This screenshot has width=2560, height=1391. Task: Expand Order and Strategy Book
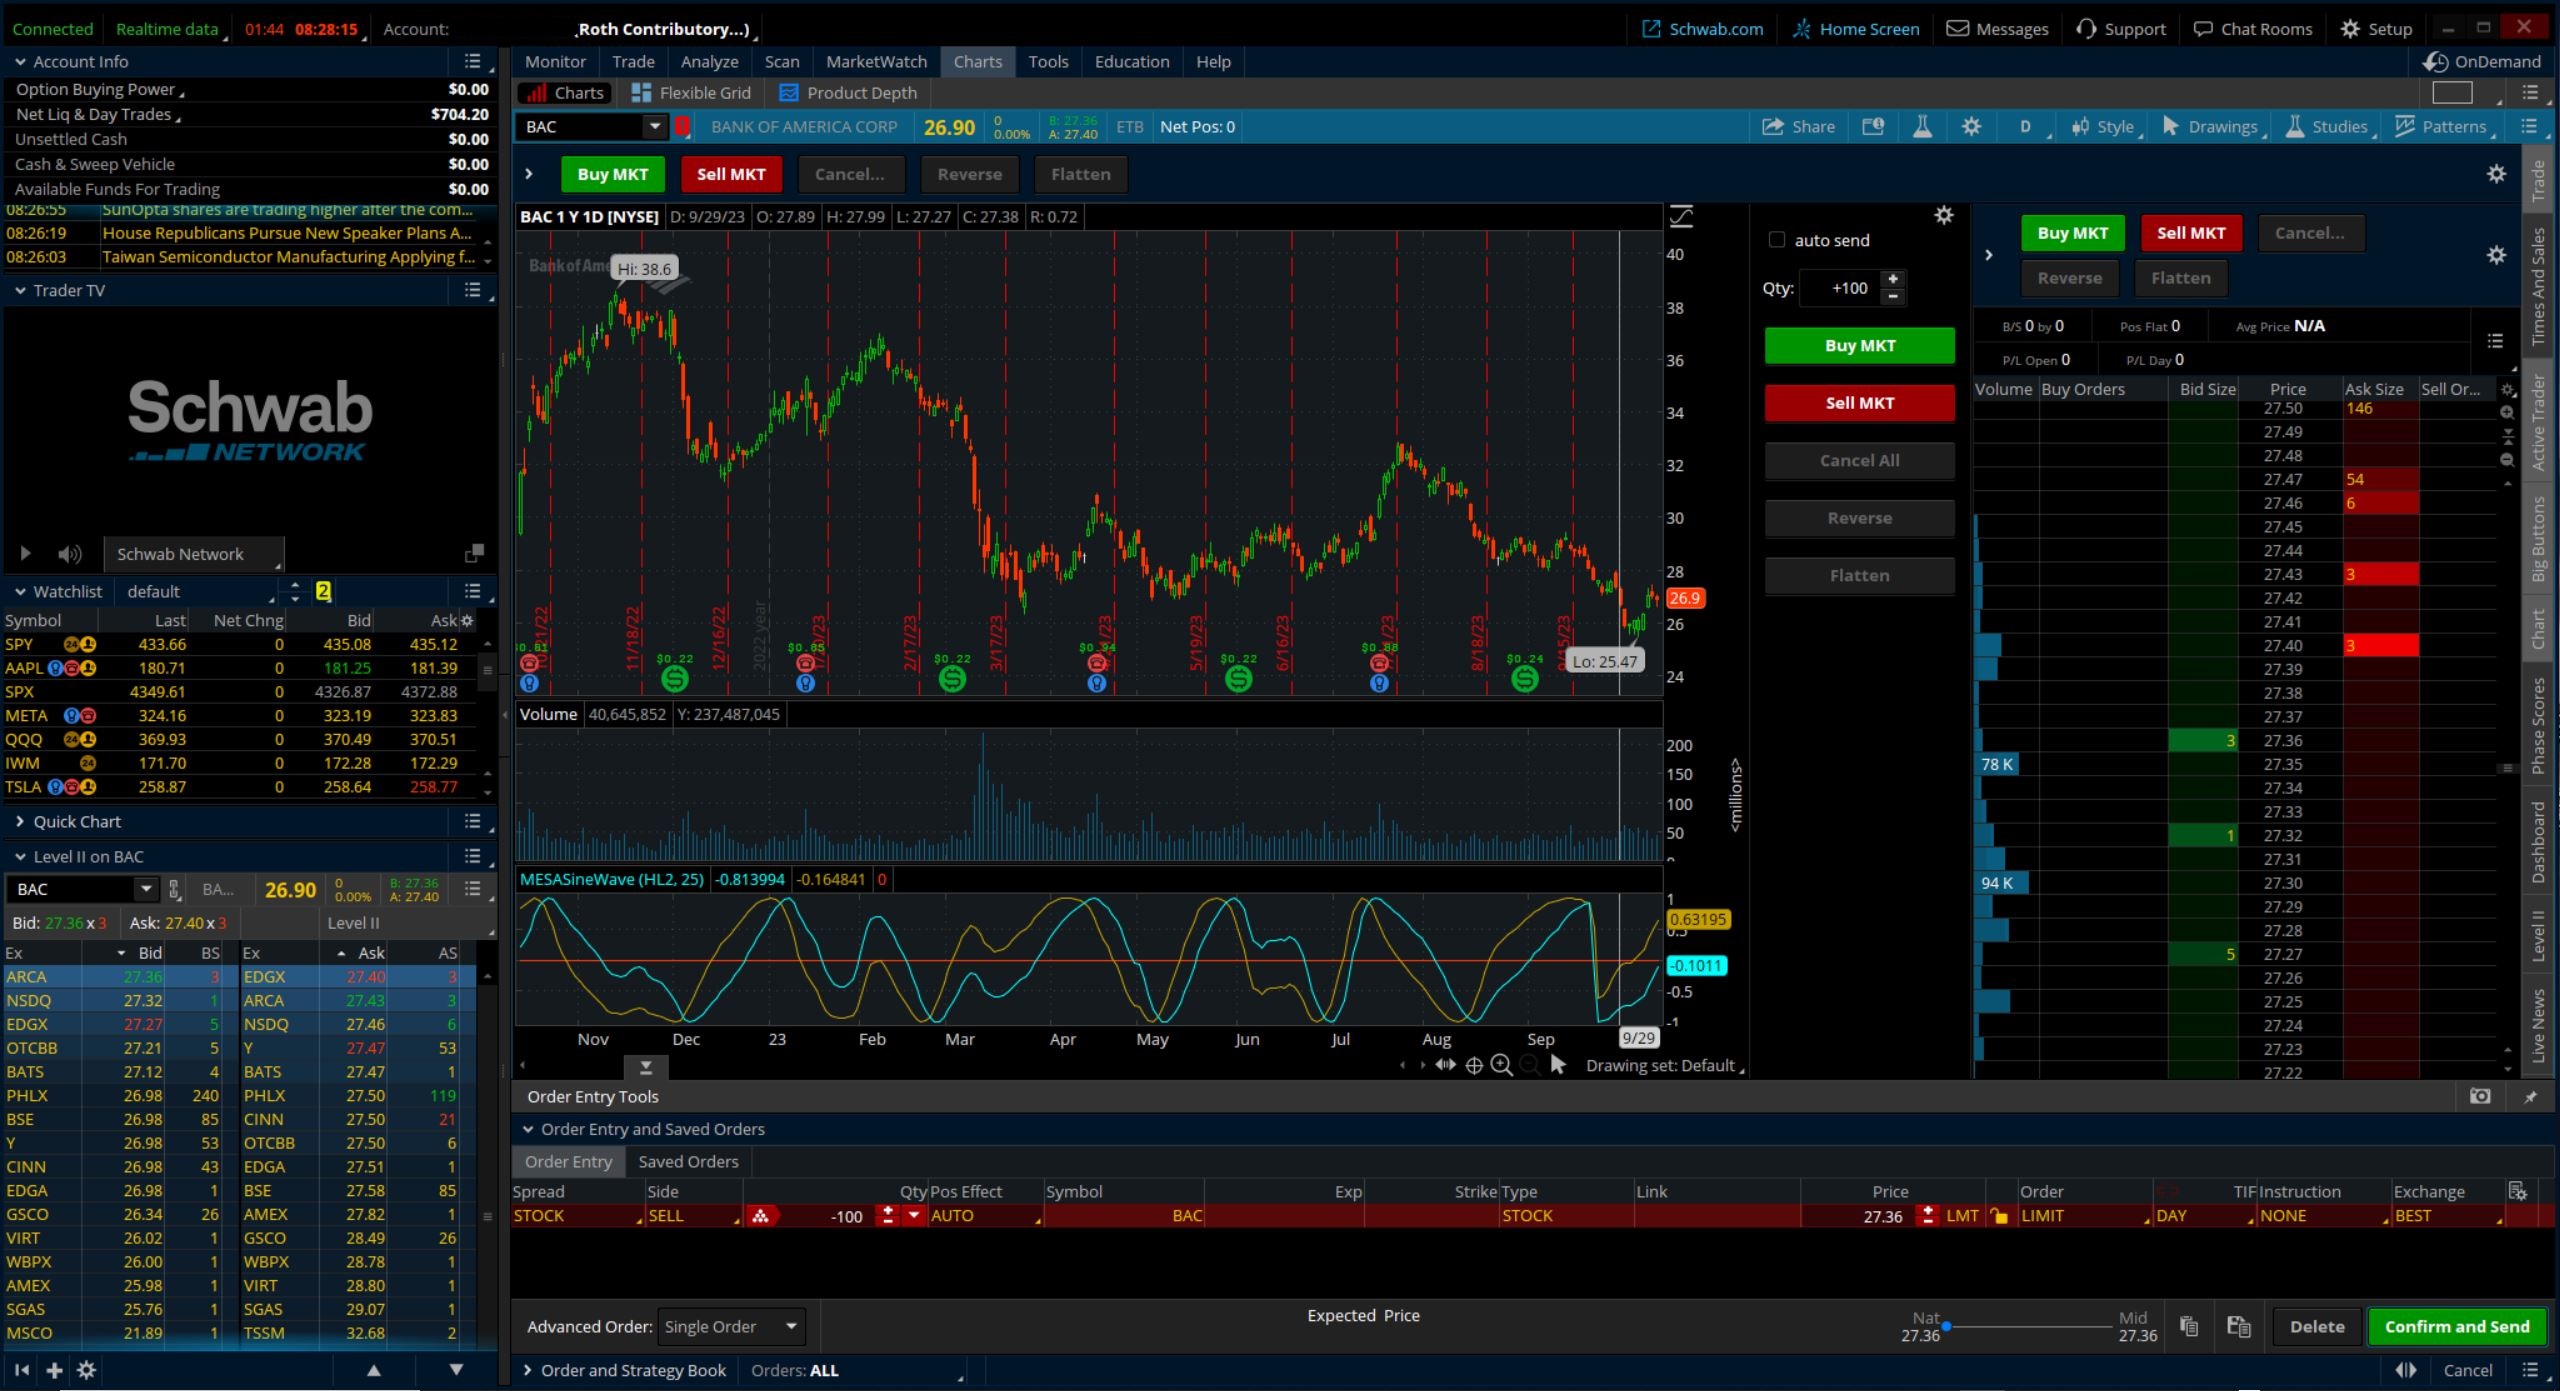pos(527,1371)
